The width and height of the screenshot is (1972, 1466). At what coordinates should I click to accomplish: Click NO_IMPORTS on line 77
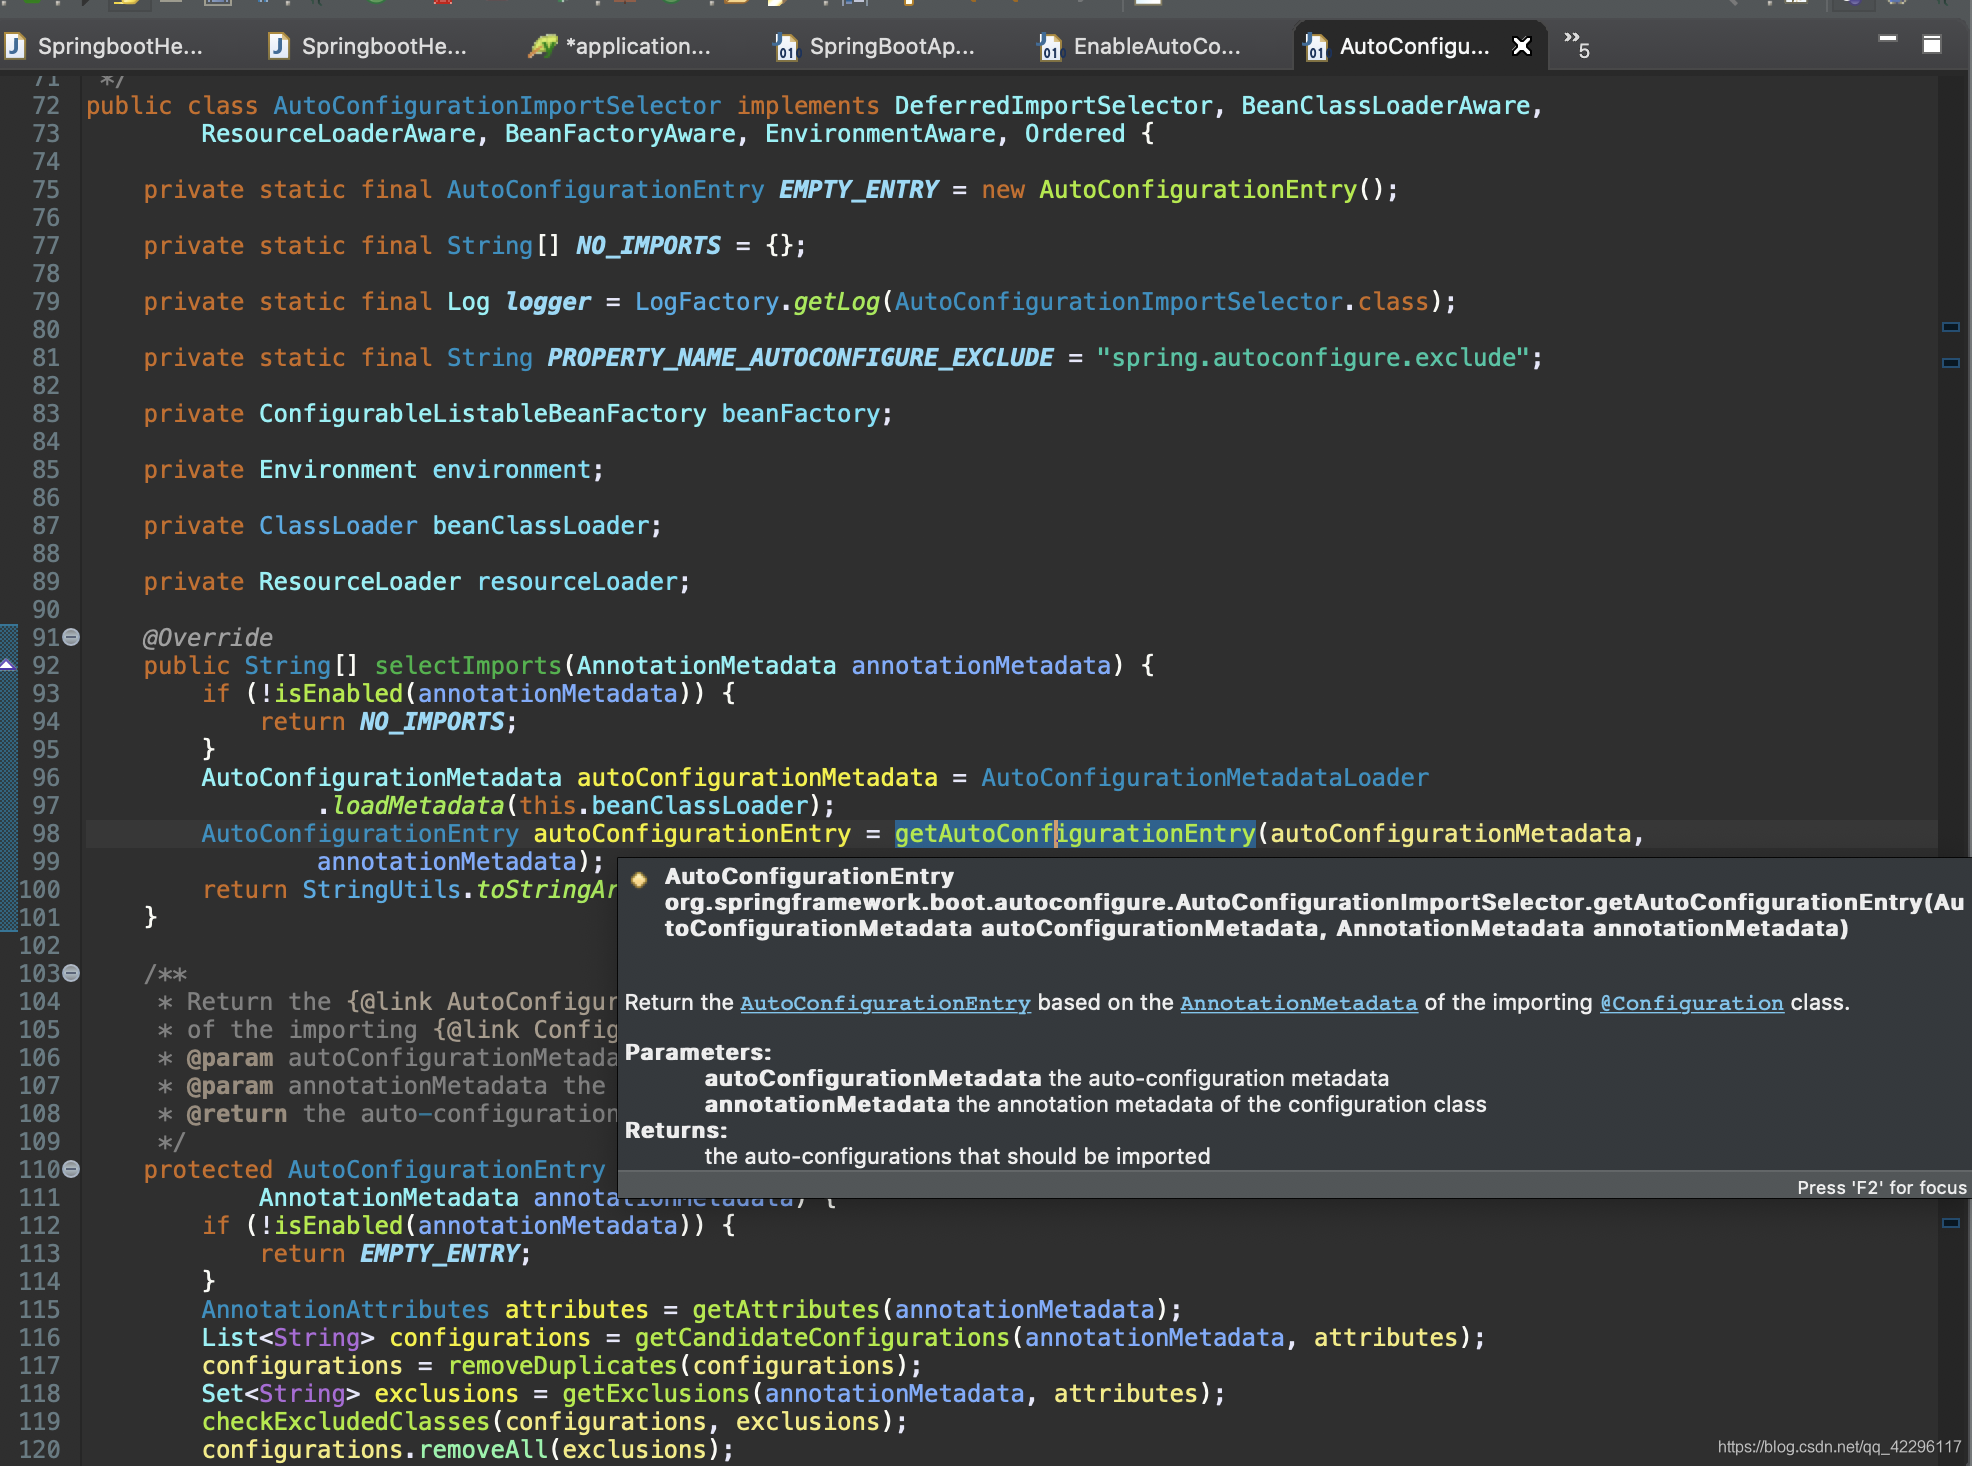pos(648,246)
